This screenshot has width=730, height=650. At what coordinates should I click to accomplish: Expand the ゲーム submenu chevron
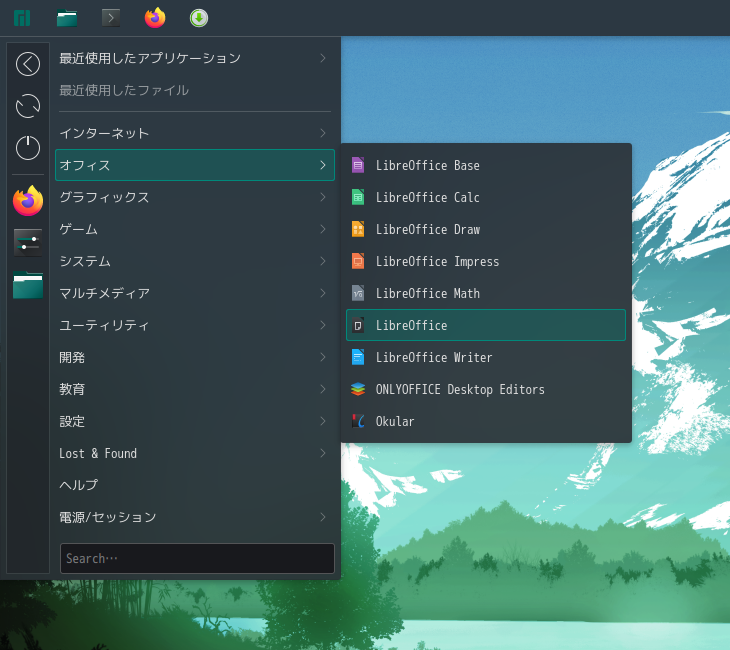323,229
